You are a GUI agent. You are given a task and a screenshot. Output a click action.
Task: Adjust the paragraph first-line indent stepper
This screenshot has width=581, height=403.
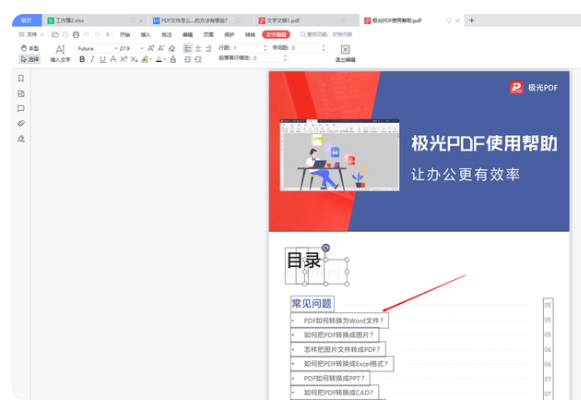[x=285, y=58]
